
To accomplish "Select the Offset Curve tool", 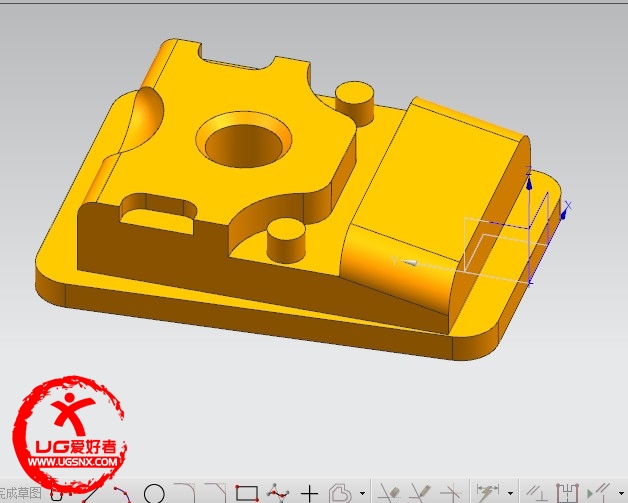I will point(340,493).
